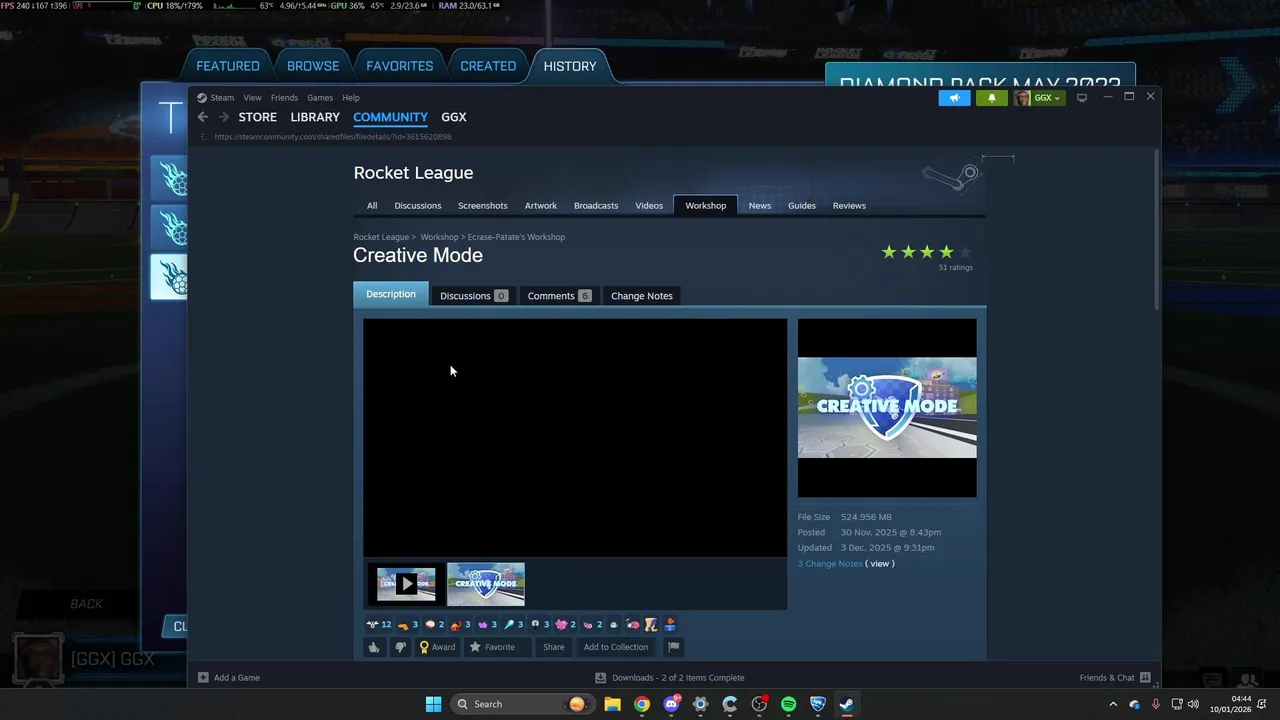Open Discord from the taskbar
The height and width of the screenshot is (720, 1280).
[671, 704]
